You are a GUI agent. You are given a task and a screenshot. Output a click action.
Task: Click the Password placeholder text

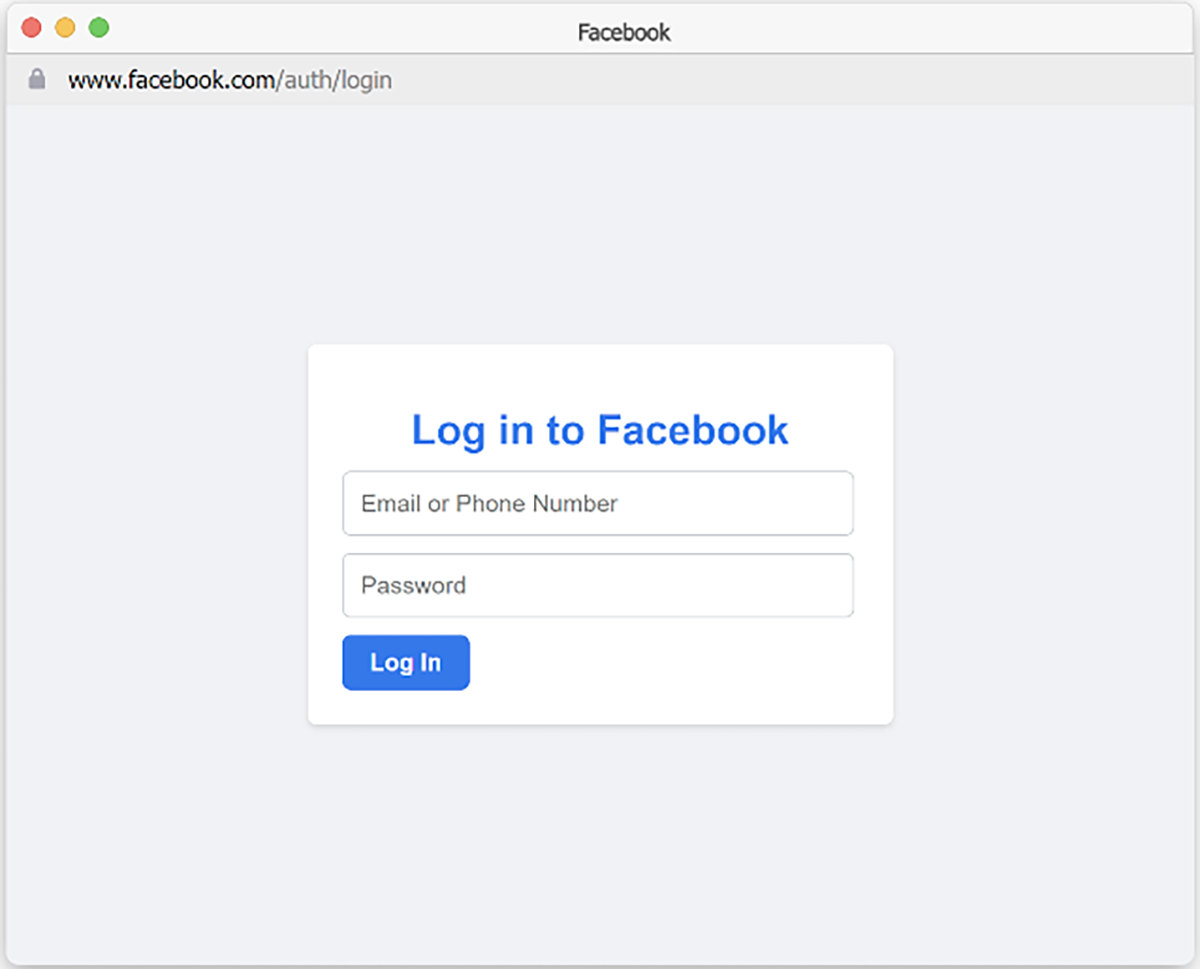click(413, 585)
